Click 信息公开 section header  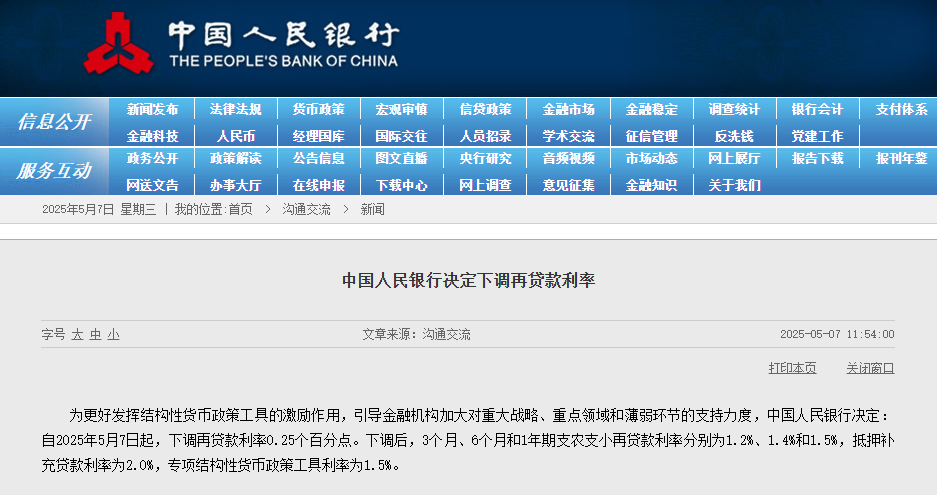click(54, 122)
